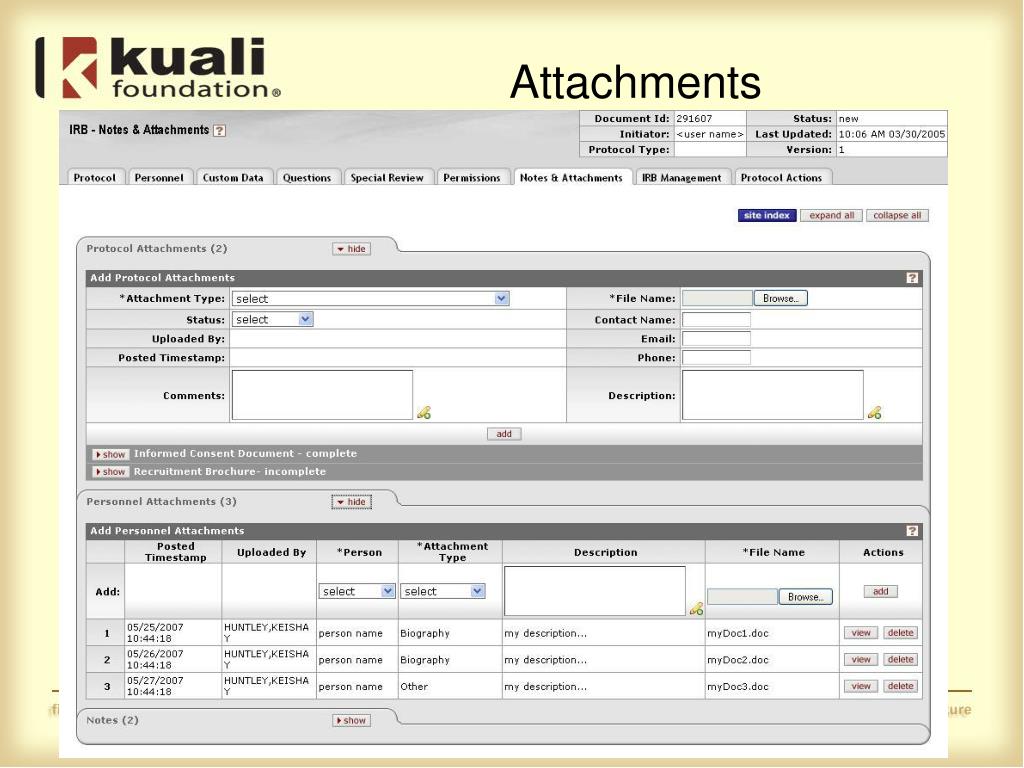The image size is (1024, 768).
Task: Click the Email input field
Action: 716,339
